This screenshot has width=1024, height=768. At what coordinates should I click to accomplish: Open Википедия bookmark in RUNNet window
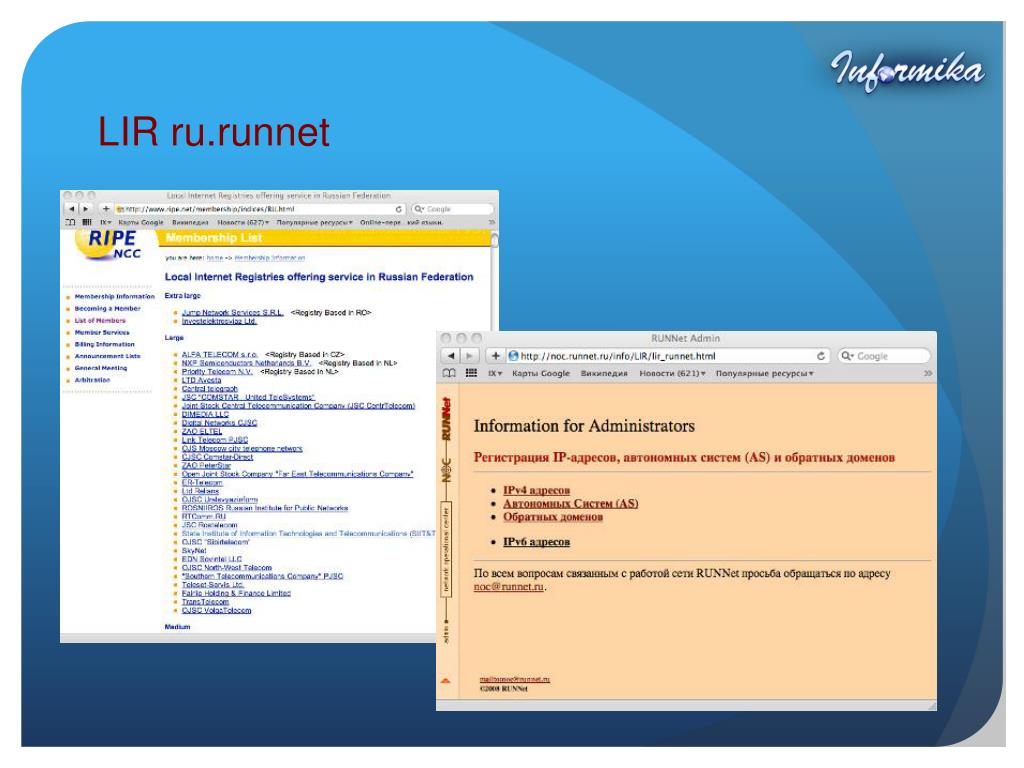604,373
